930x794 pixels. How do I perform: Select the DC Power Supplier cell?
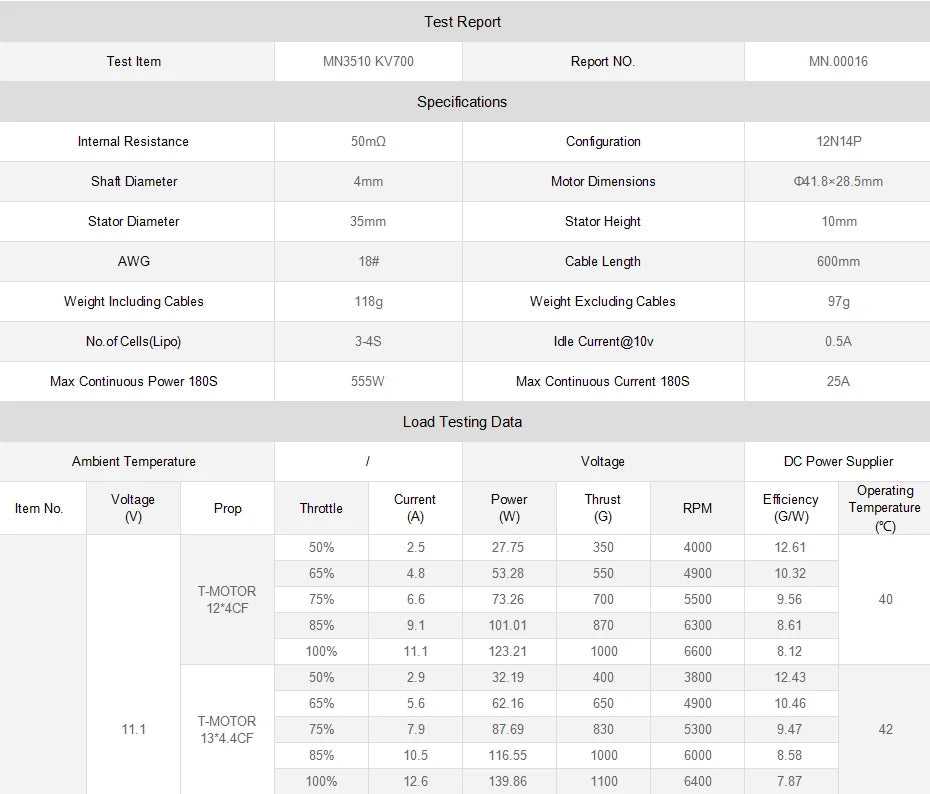[836, 461]
